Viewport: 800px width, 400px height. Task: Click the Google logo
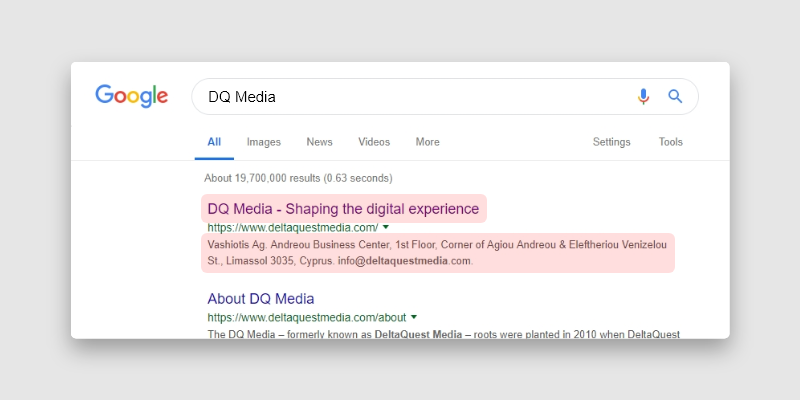pos(131,96)
